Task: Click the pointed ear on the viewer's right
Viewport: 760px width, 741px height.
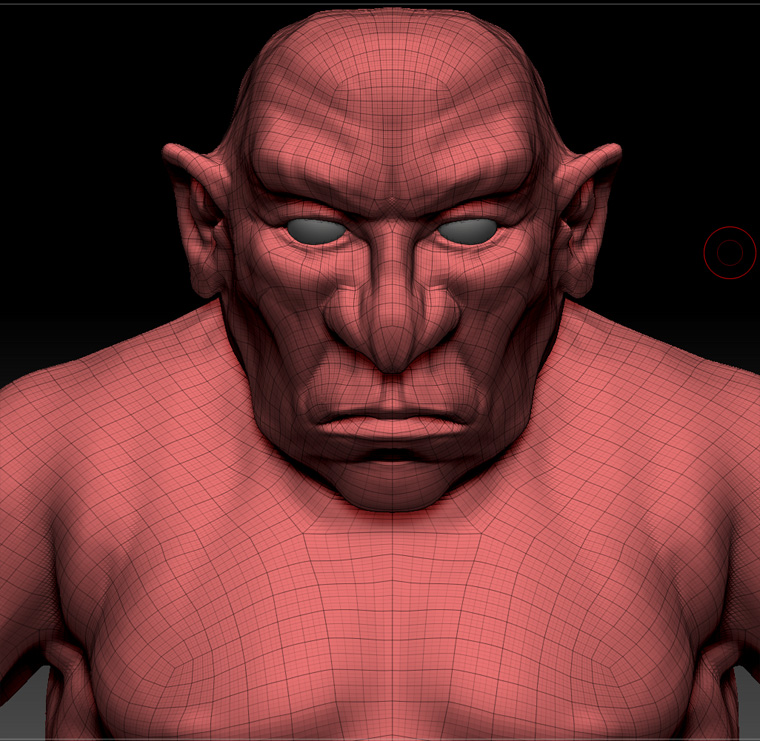Action: click(586, 219)
